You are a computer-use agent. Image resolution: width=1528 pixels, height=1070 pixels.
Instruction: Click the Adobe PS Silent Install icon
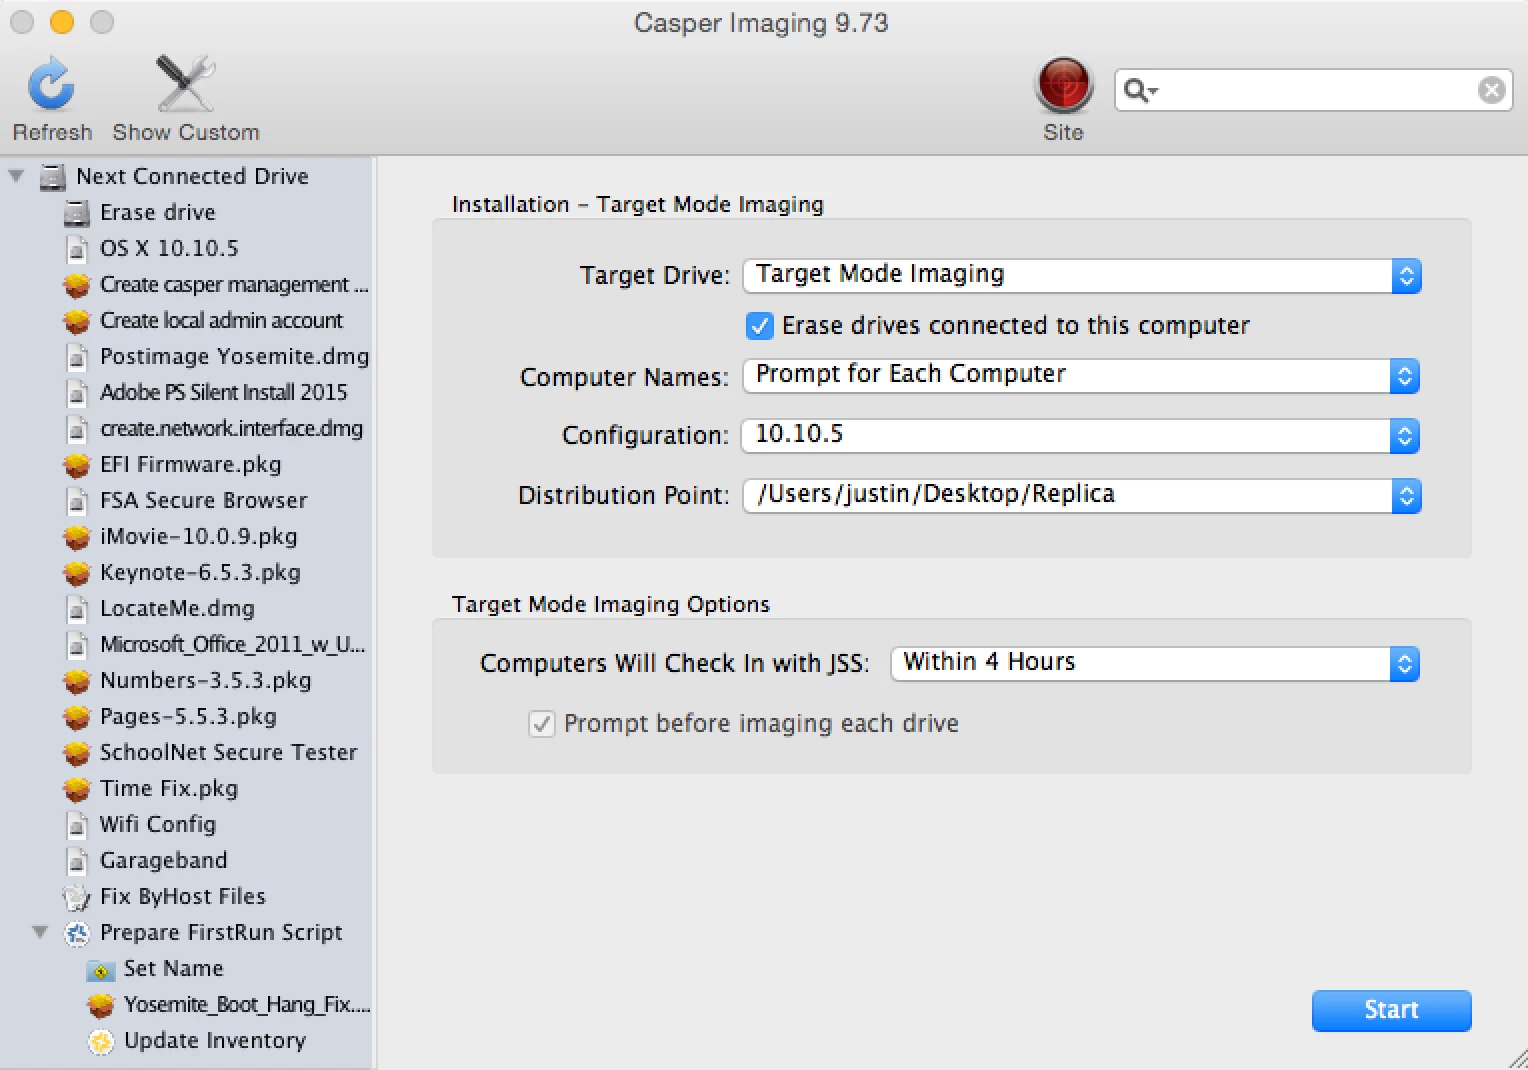(77, 393)
